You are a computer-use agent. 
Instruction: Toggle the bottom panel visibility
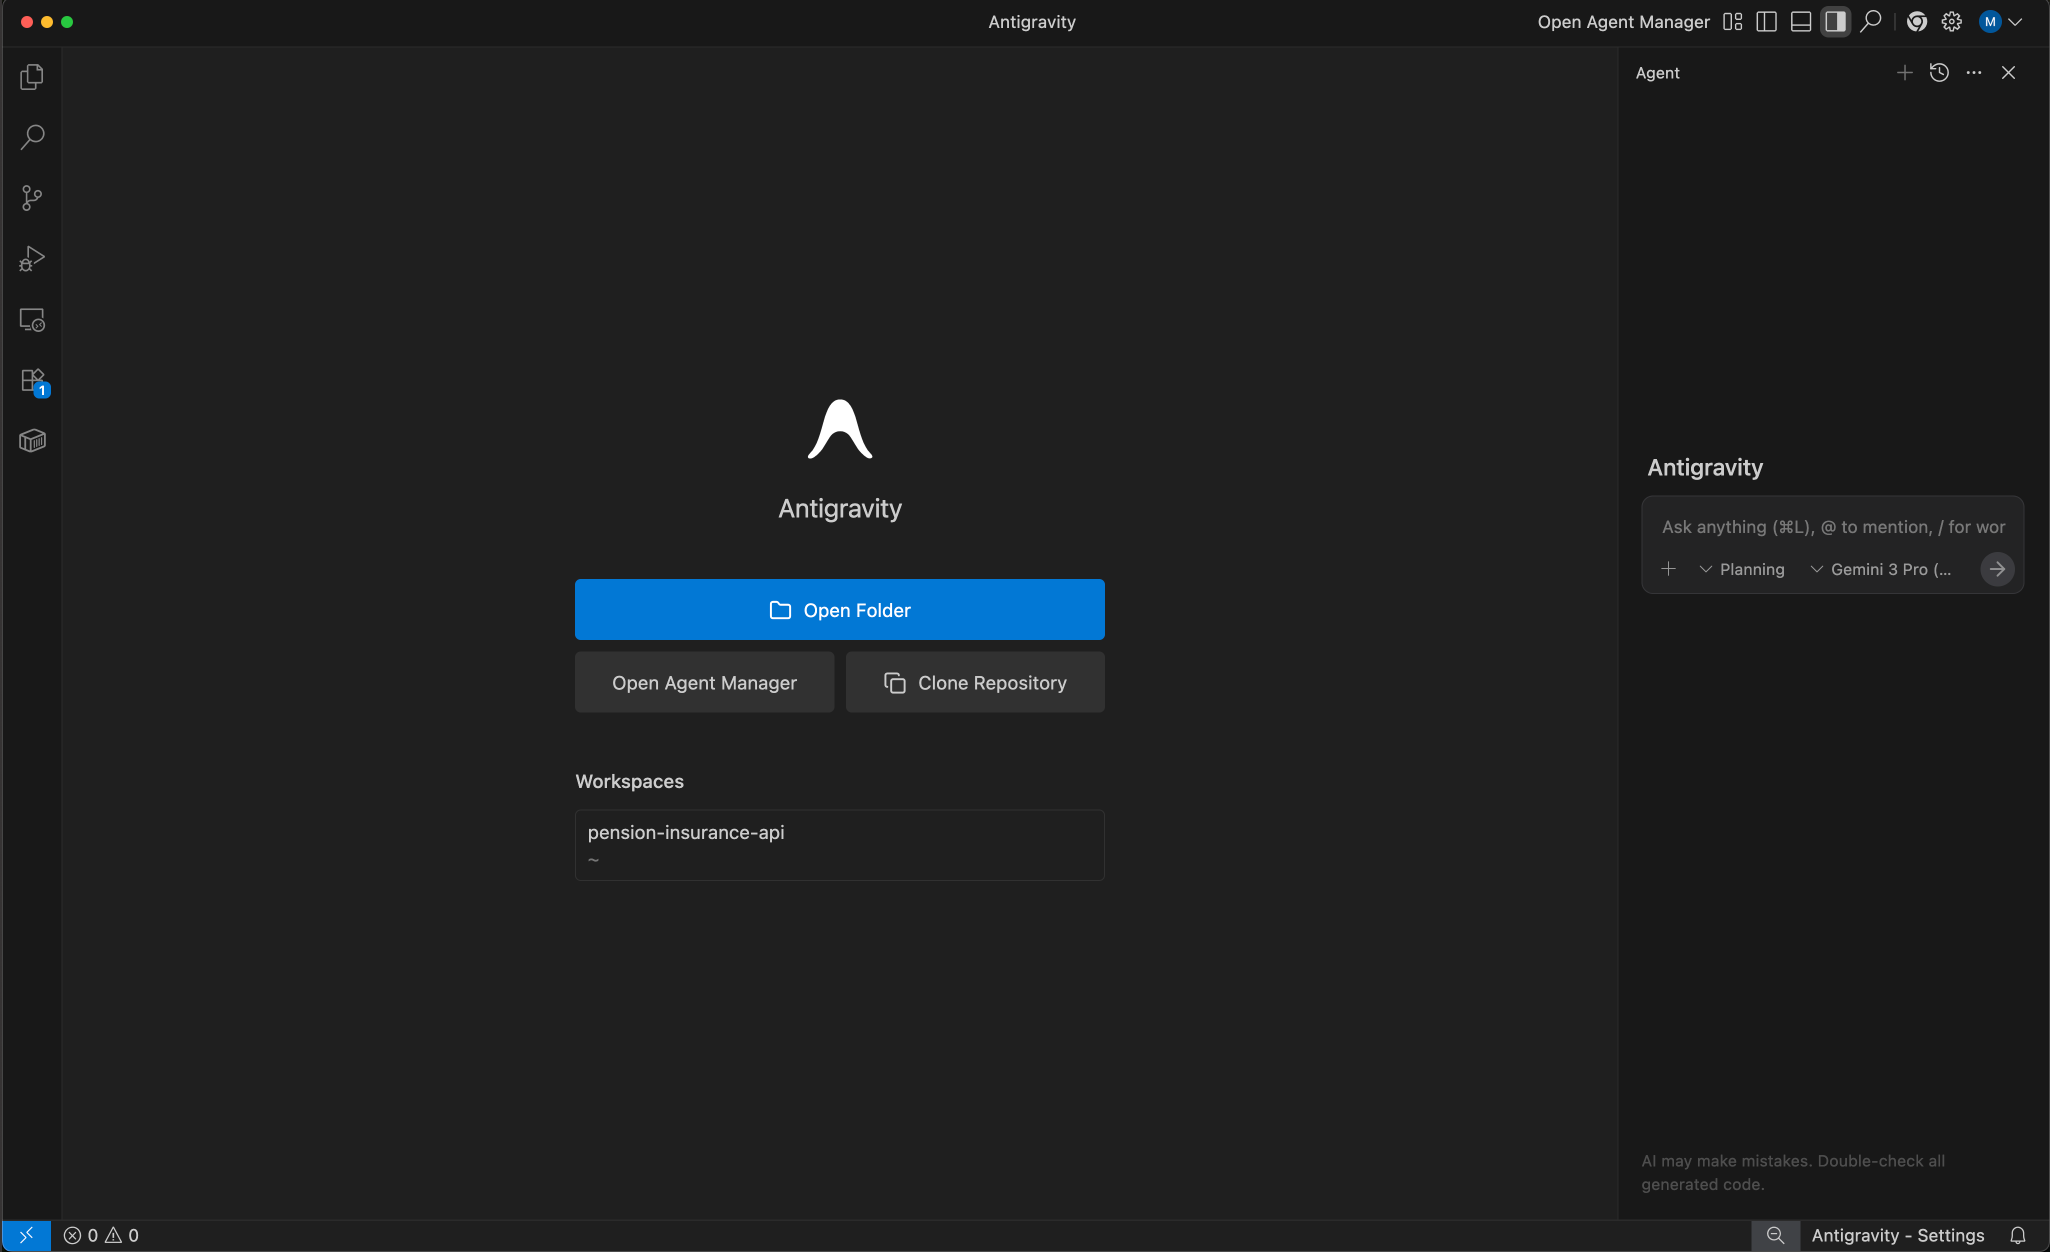pos(1801,22)
